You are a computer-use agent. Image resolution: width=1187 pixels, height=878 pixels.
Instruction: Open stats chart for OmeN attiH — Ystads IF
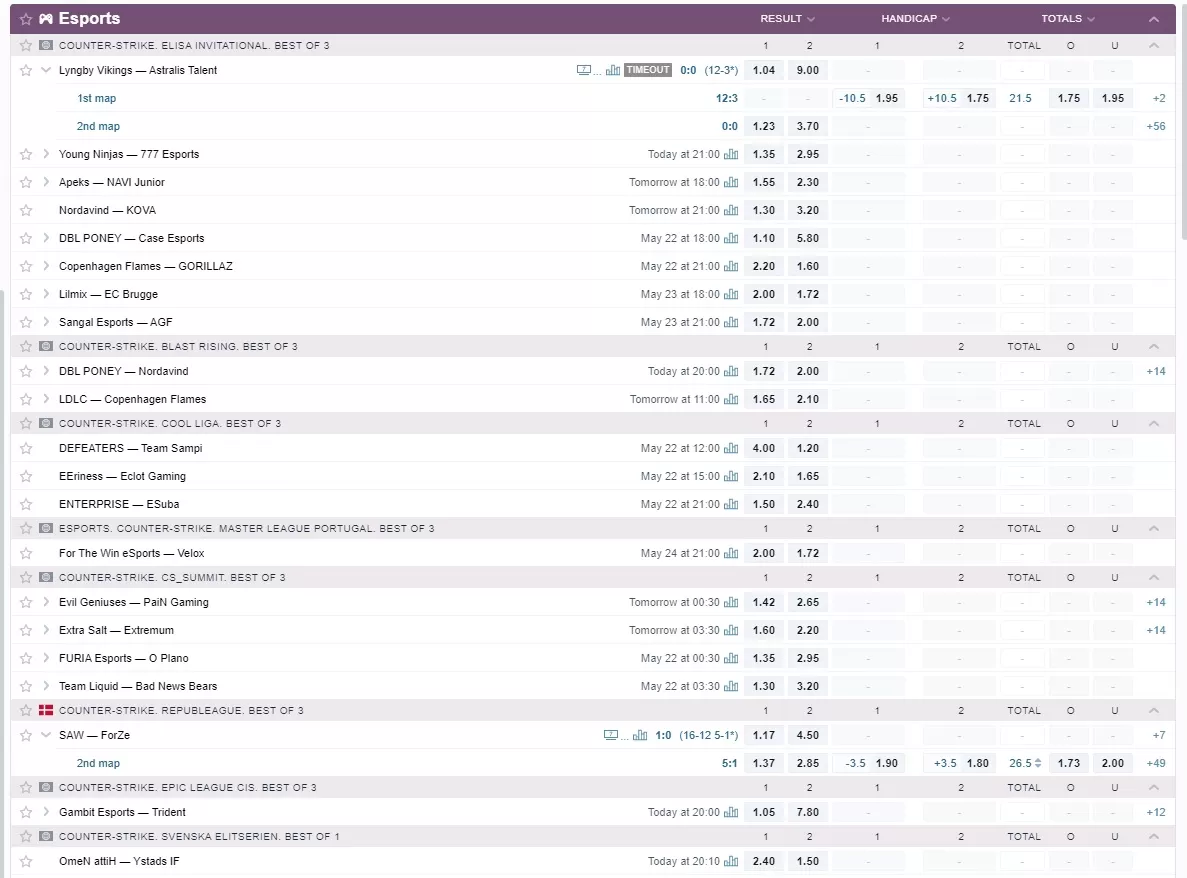731,861
